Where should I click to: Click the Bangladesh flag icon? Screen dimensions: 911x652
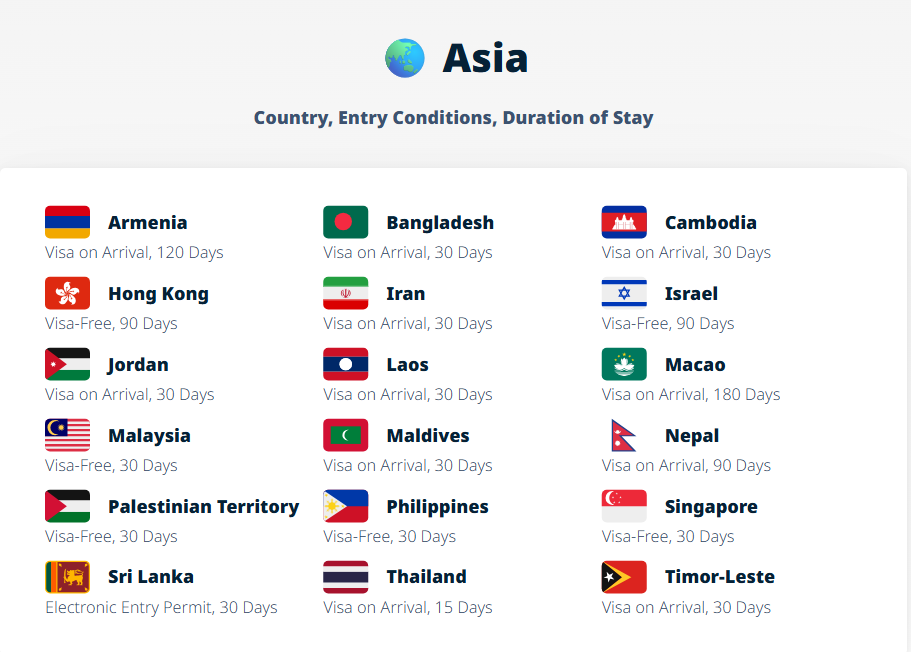[345, 222]
